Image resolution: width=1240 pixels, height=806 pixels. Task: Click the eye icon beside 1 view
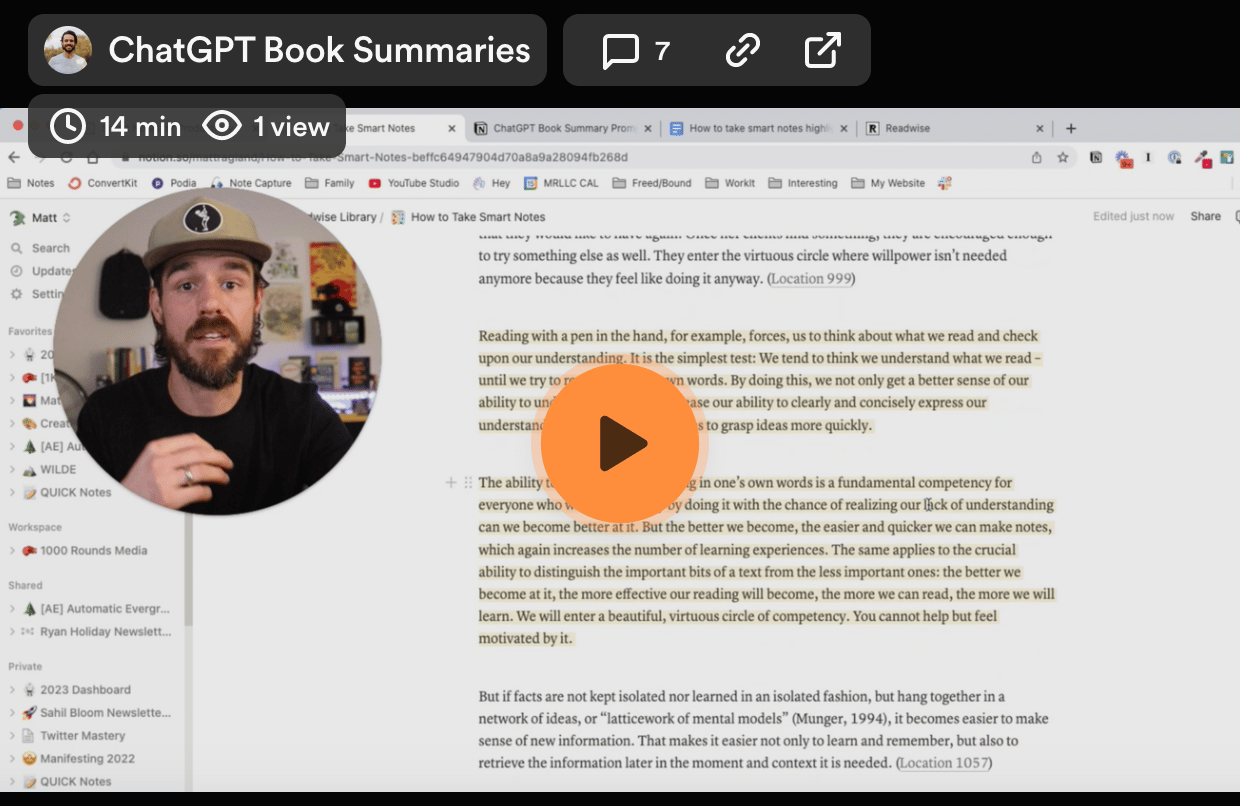click(222, 127)
